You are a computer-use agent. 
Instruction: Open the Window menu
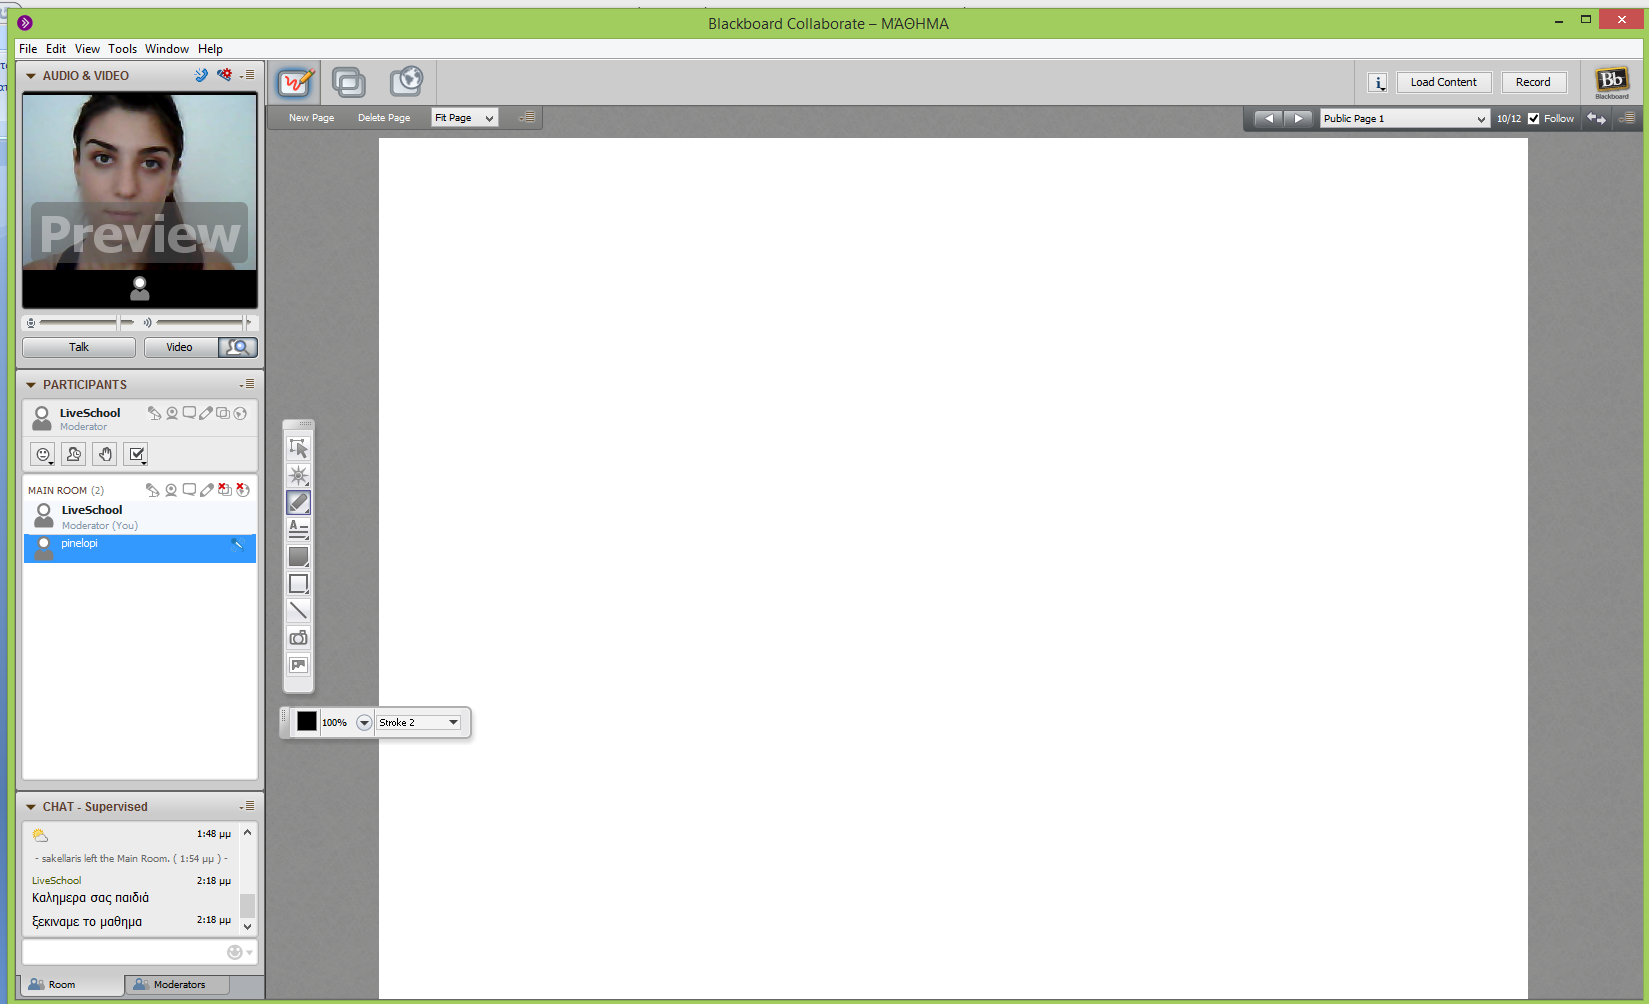coord(167,49)
